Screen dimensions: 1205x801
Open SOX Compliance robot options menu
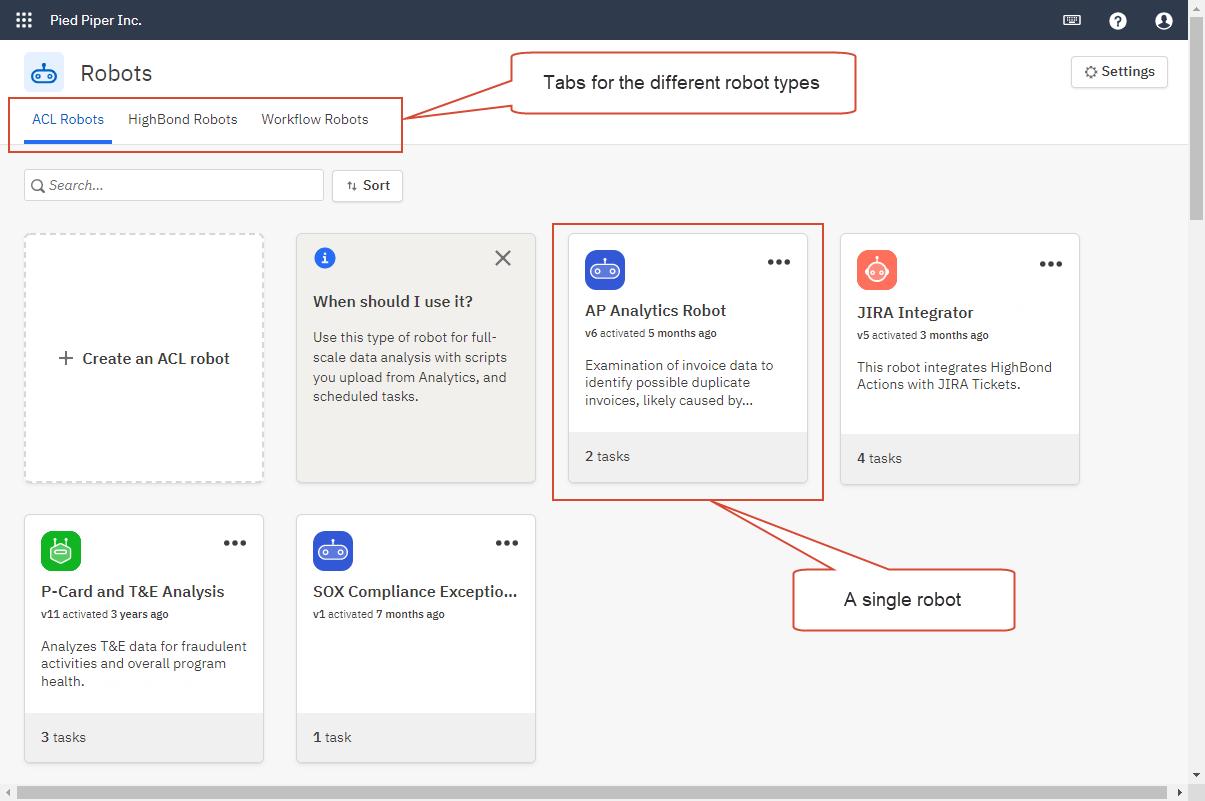[507, 543]
